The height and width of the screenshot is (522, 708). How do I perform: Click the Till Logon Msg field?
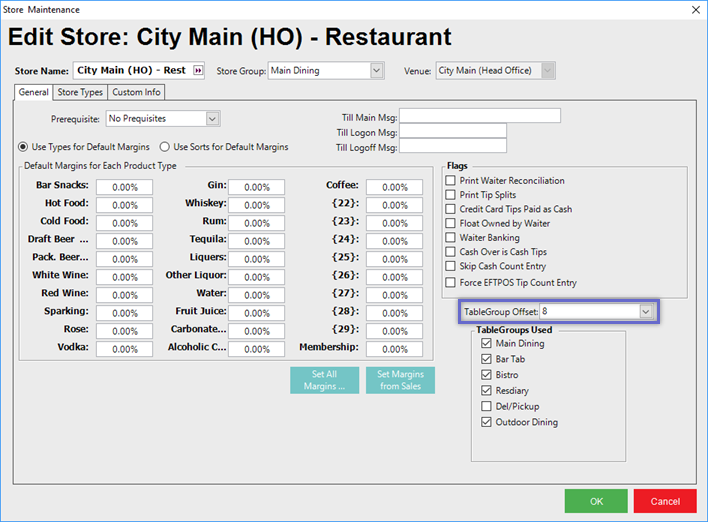(x=453, y=131)
